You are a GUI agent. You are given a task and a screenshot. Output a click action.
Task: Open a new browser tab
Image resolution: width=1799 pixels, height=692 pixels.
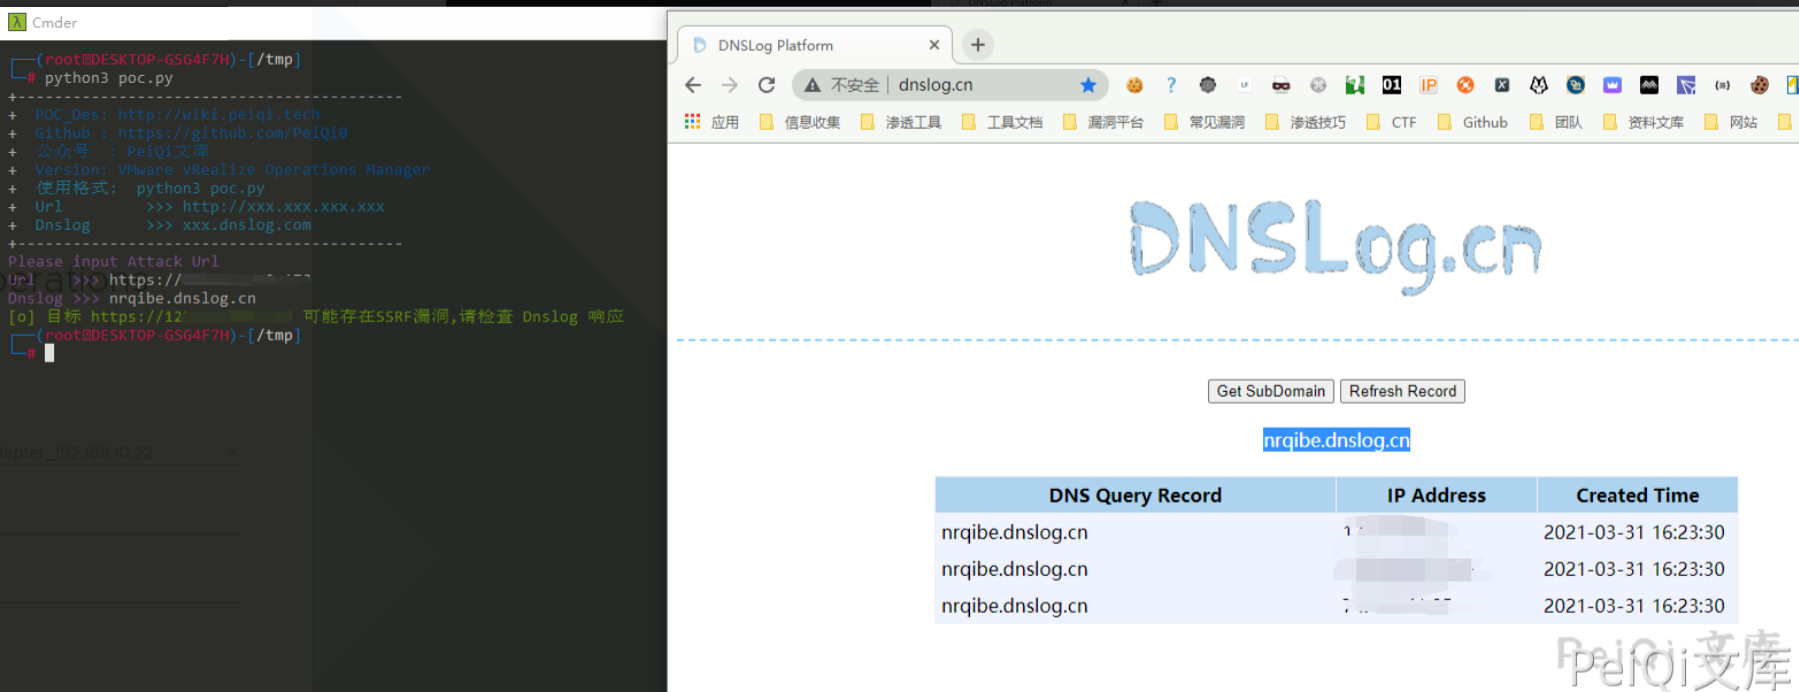[x=978, y=44]
